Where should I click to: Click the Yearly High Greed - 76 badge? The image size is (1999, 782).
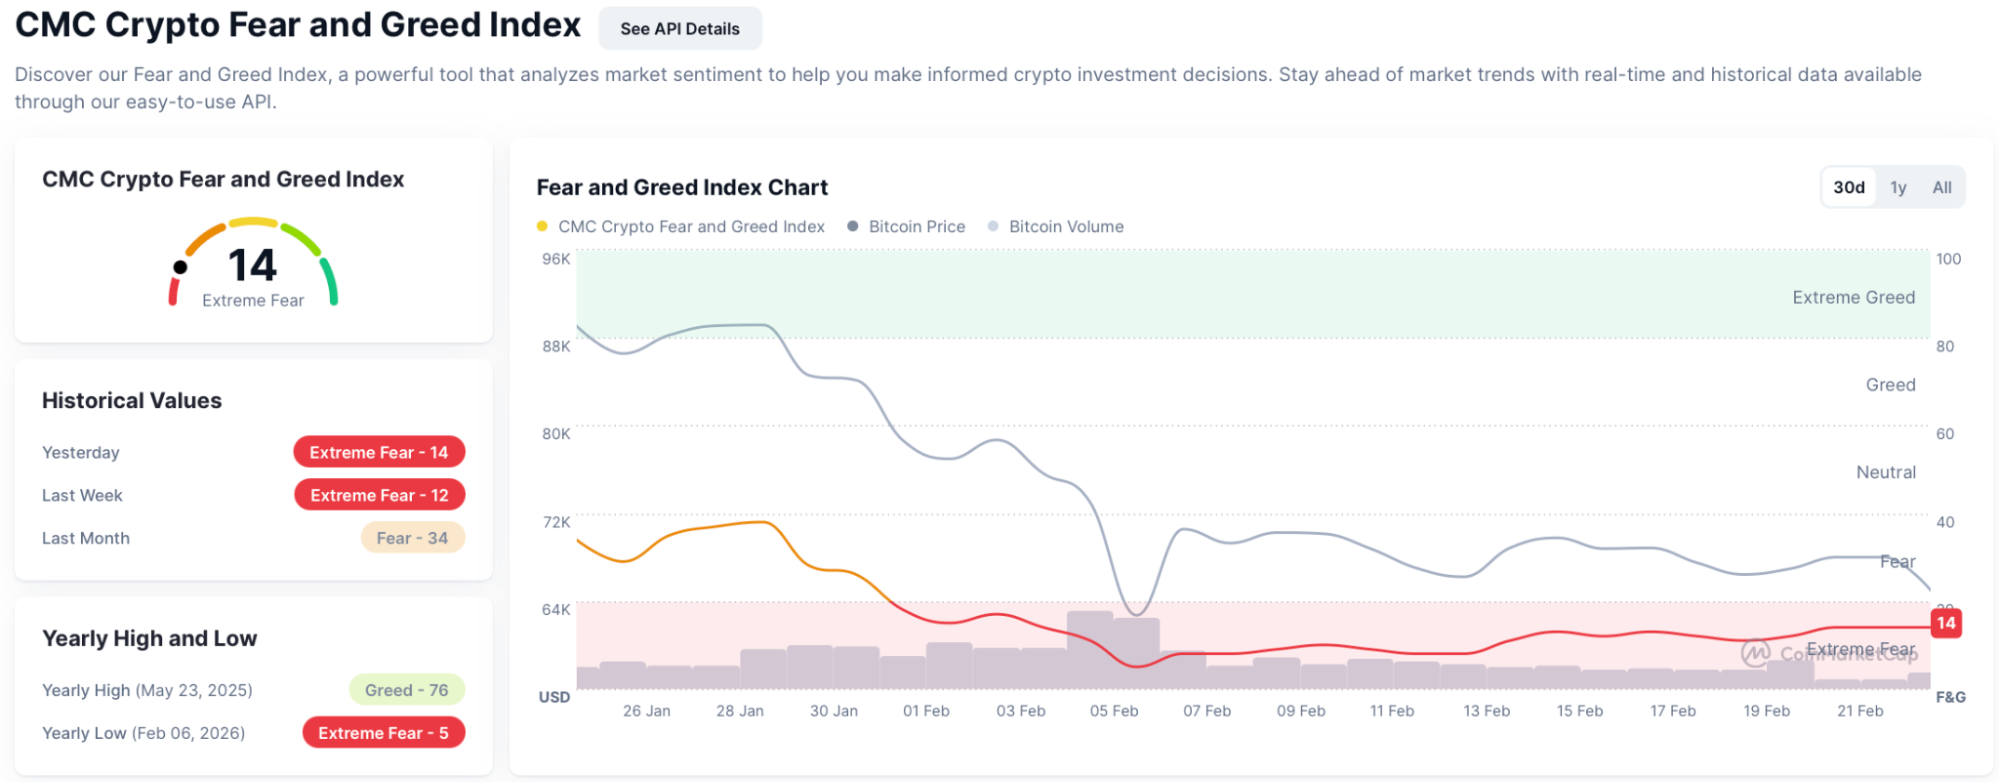[406, 690]
